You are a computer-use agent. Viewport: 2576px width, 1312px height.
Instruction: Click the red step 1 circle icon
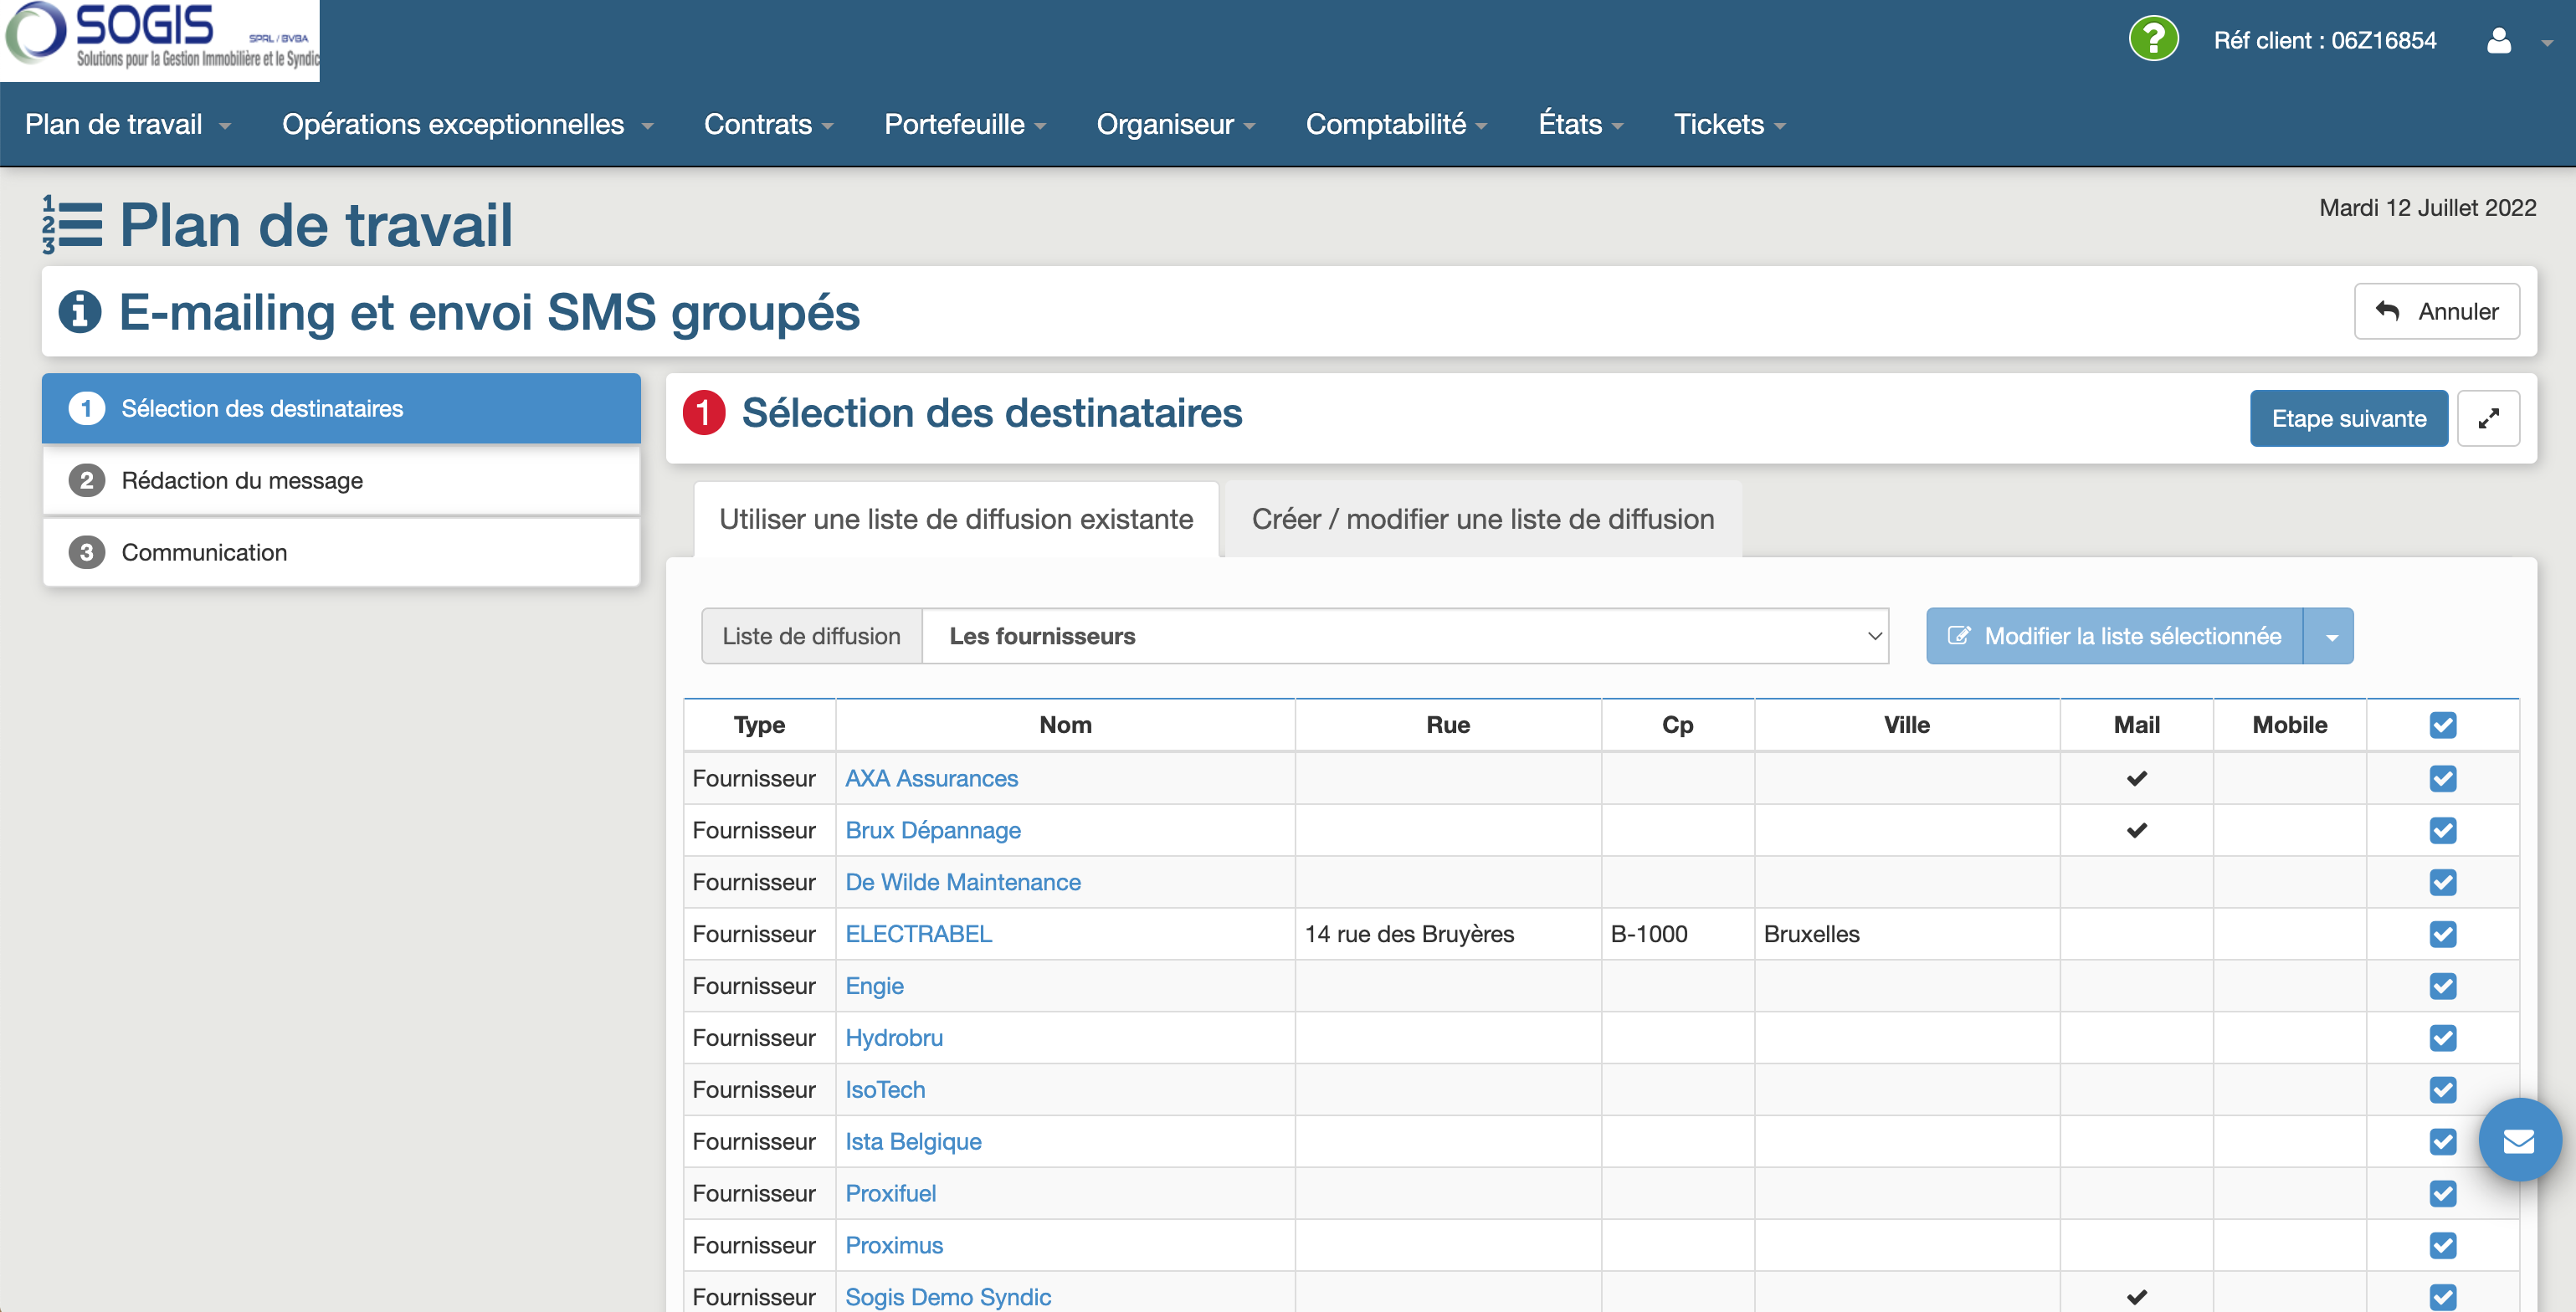(703, 413)
